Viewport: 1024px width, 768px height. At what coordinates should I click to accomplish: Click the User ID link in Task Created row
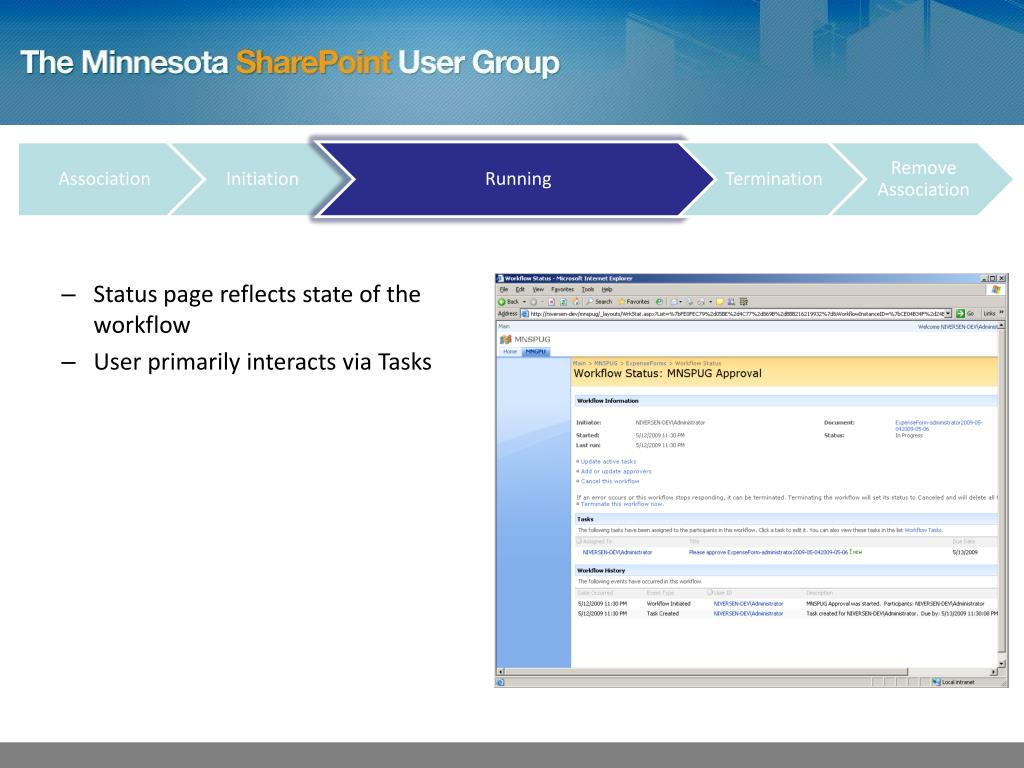click(x=748, y=613)
